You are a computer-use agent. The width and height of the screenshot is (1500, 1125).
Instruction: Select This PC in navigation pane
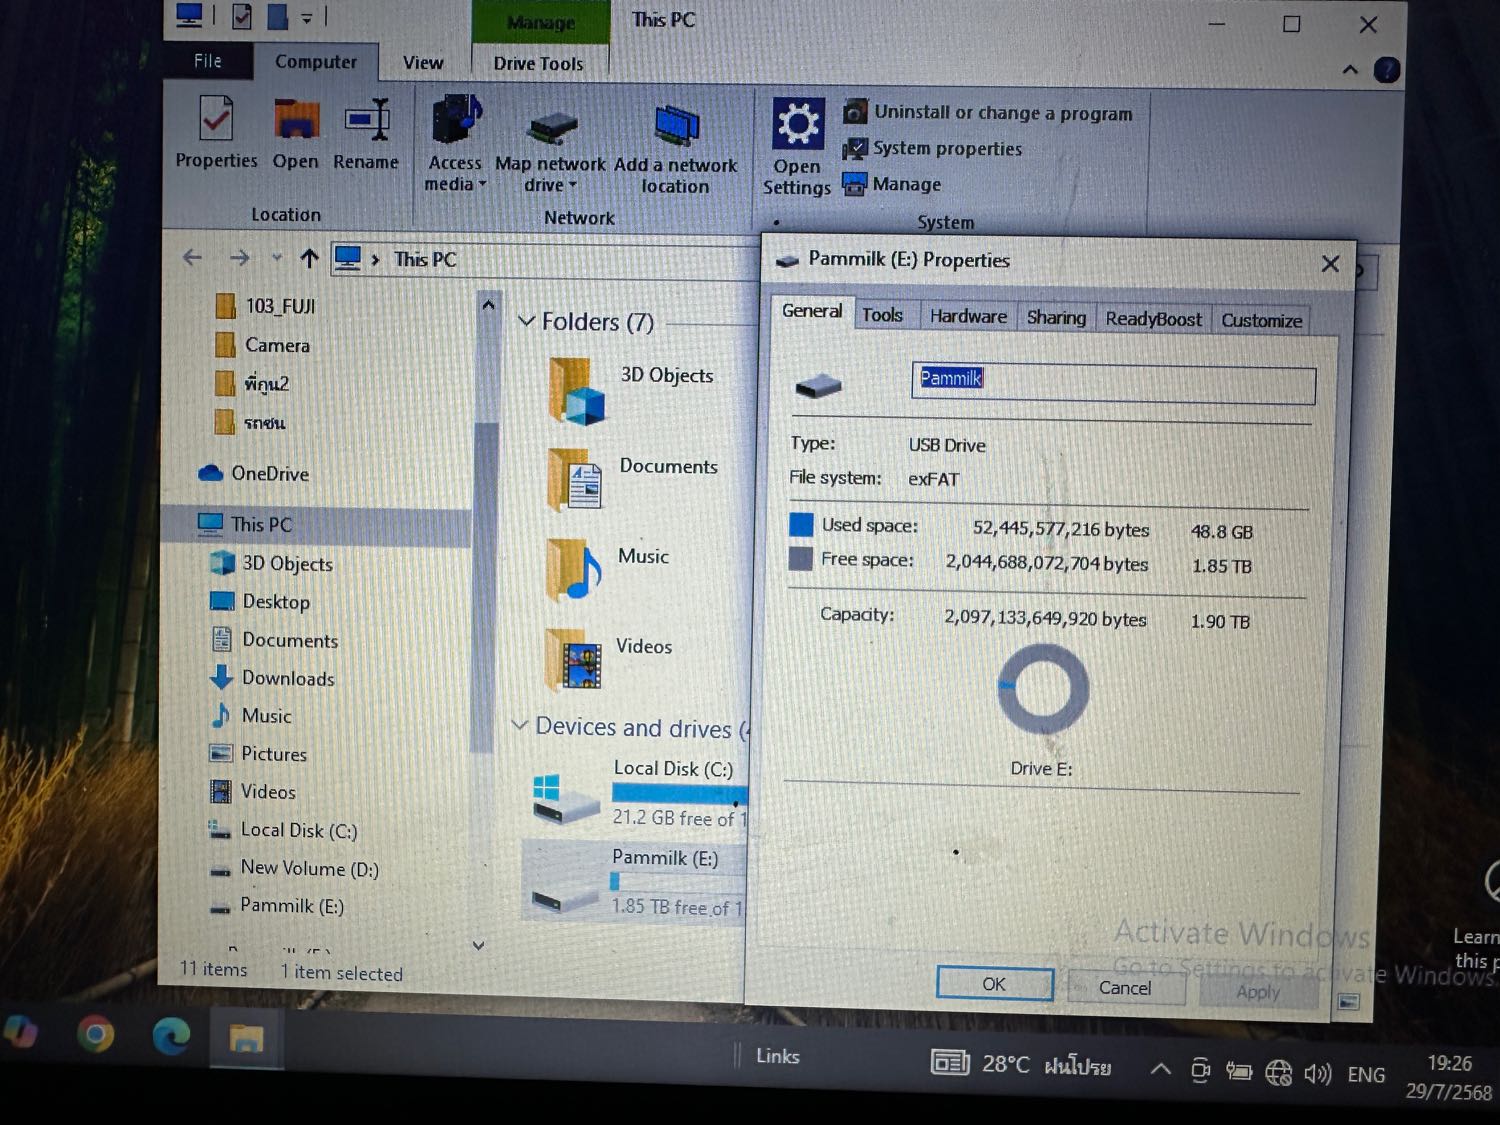246,524
